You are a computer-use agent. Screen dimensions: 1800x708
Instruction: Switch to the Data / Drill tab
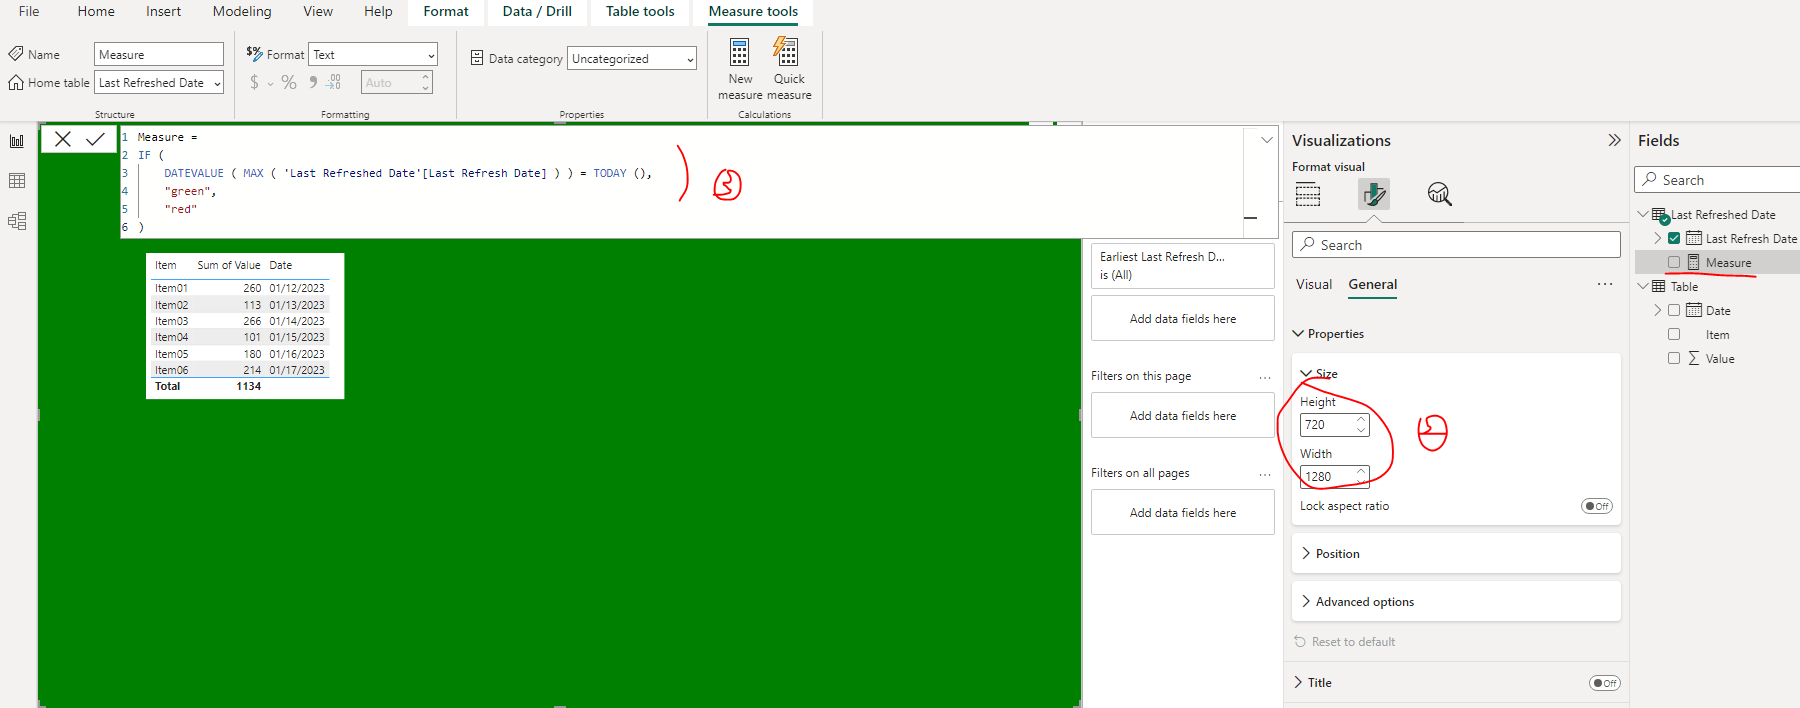point(537,11)
